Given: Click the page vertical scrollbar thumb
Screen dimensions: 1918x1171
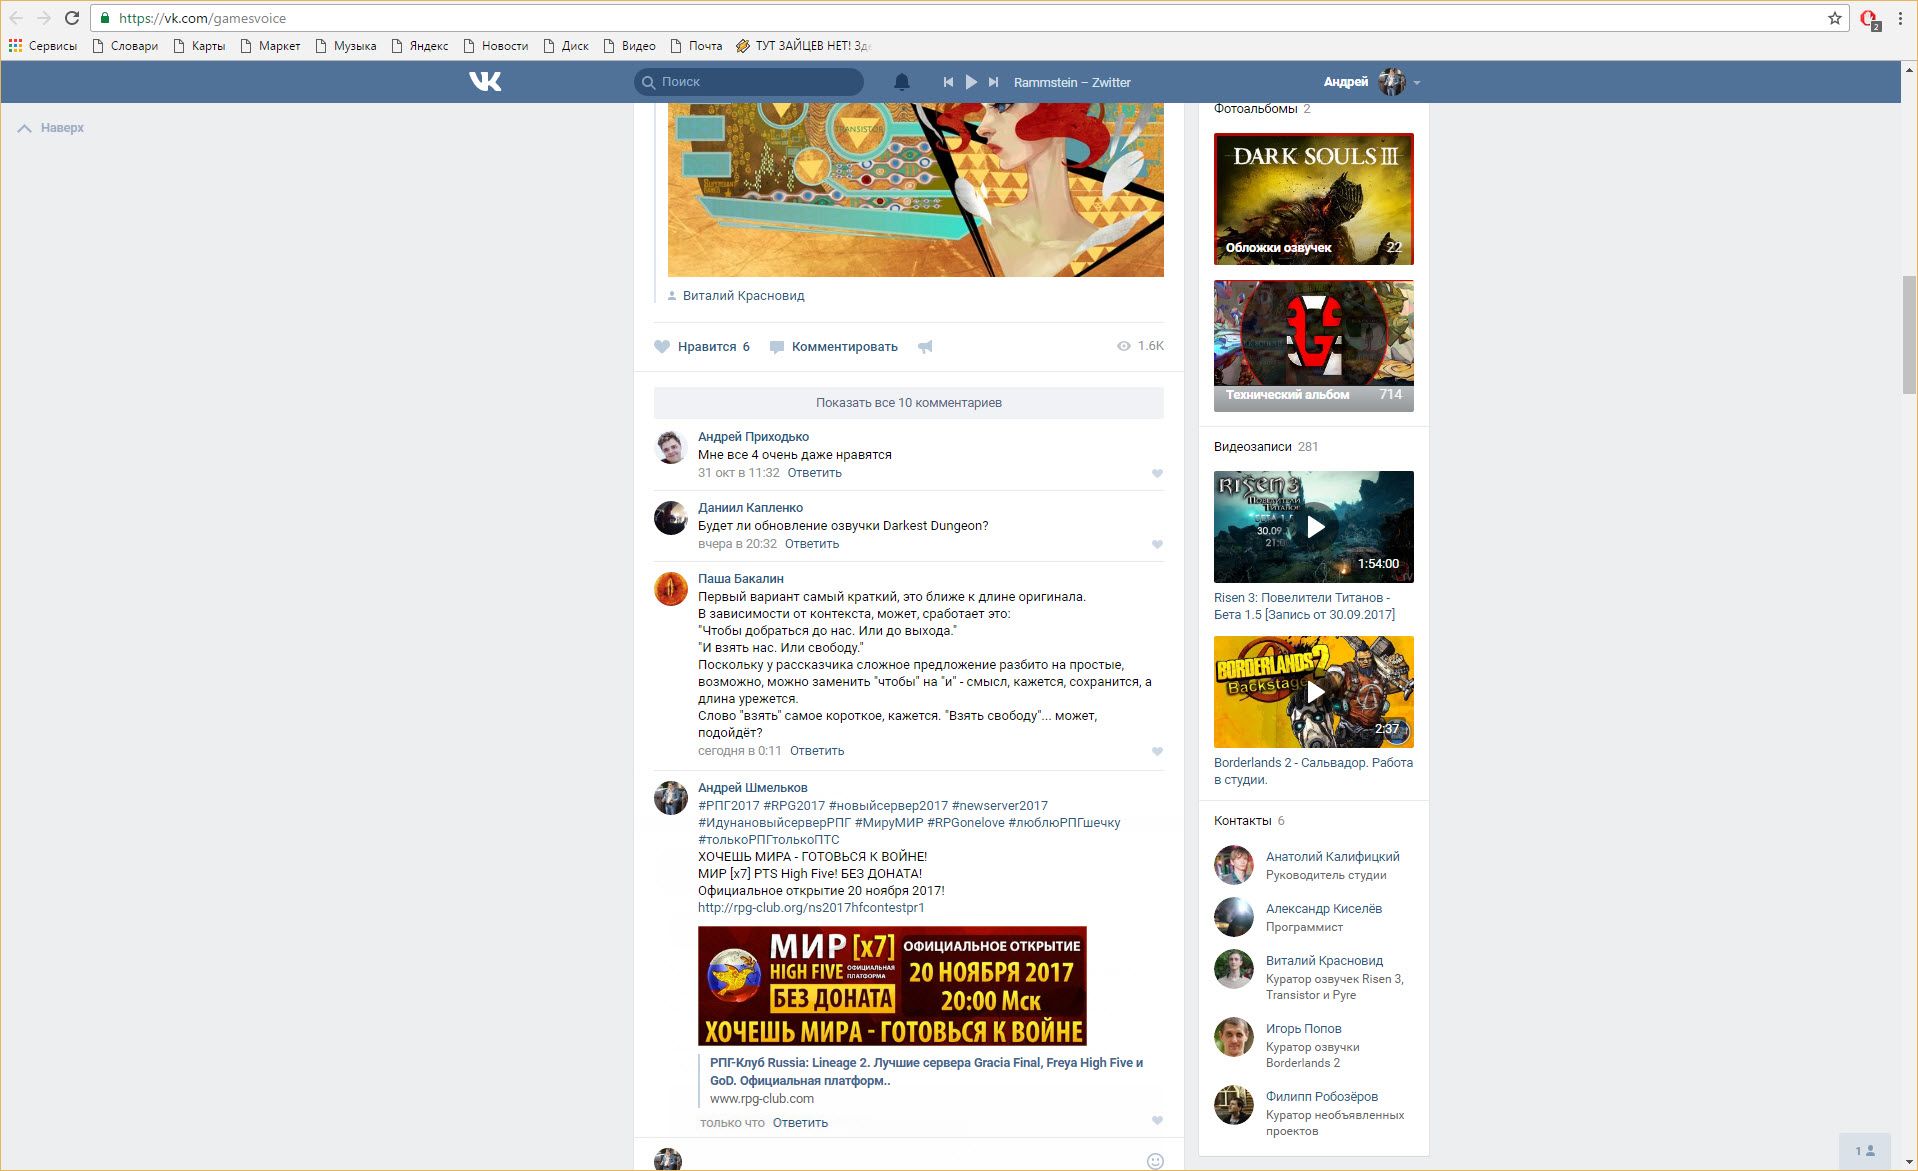Looking at the screenshot, I should point(1909,335).
